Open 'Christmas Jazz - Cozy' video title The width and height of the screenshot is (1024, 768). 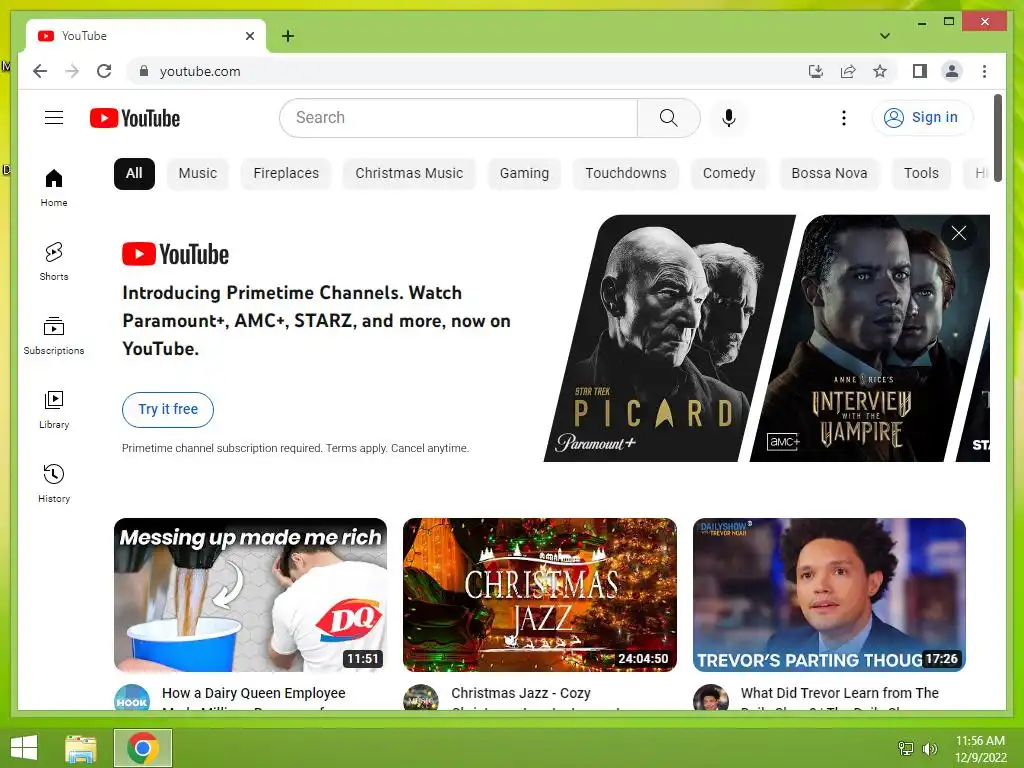point(520,693)
